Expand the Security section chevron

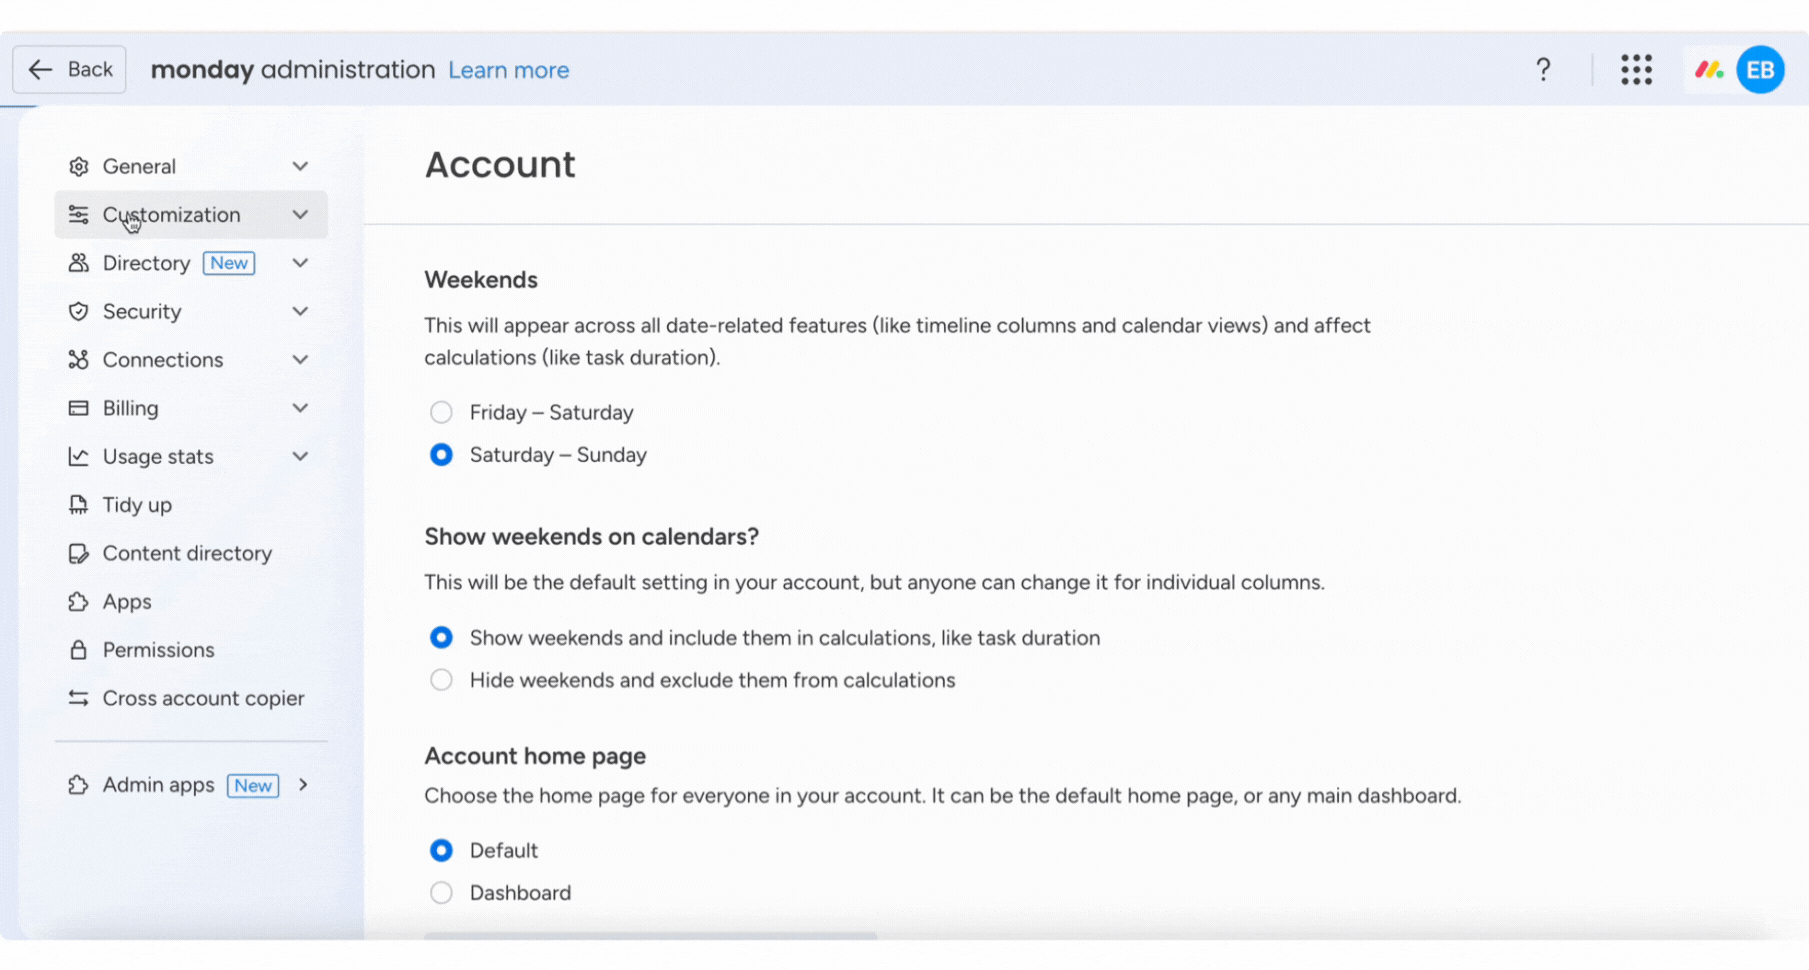click(x=300, y=311)
